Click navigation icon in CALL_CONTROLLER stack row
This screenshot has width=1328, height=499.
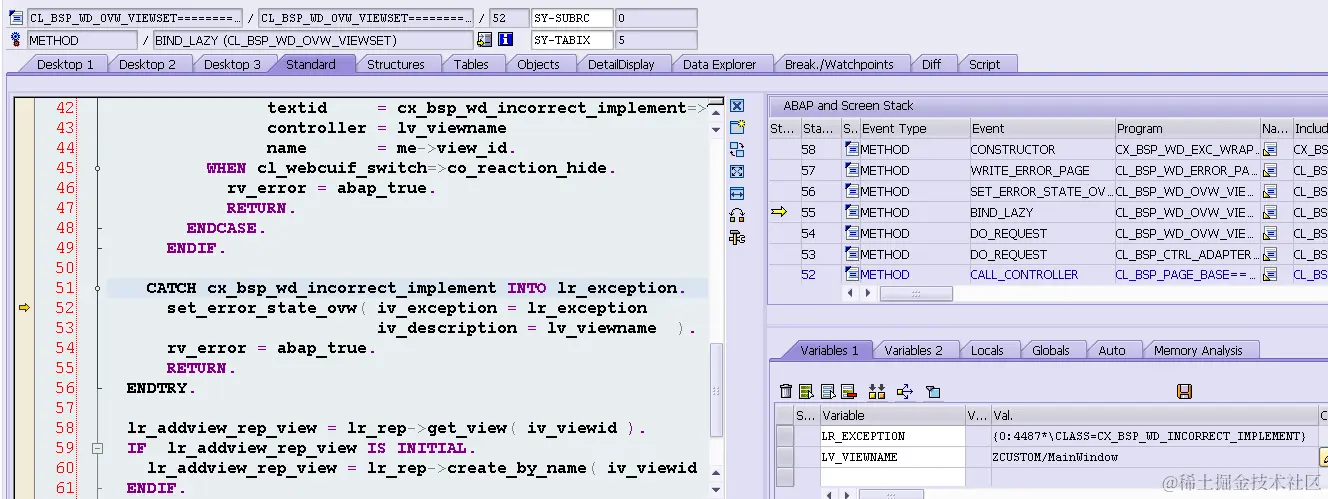[1270, 274]
